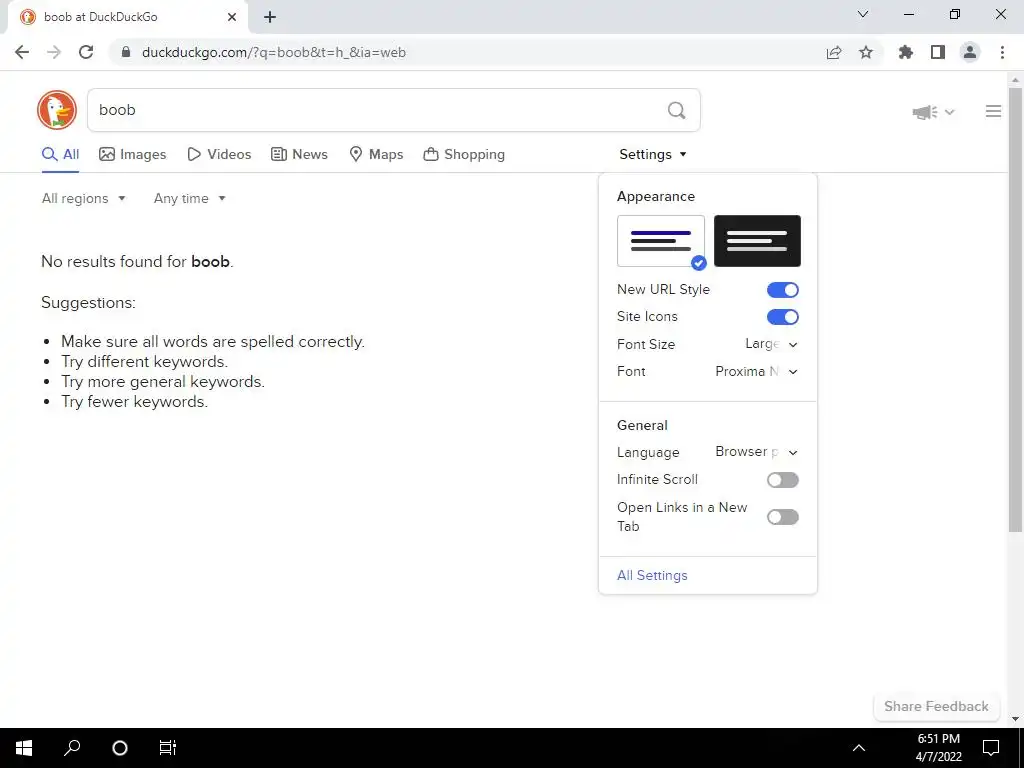Switch to Images tab
Viewport: 1024px width, 768px height.
[133, 154]
